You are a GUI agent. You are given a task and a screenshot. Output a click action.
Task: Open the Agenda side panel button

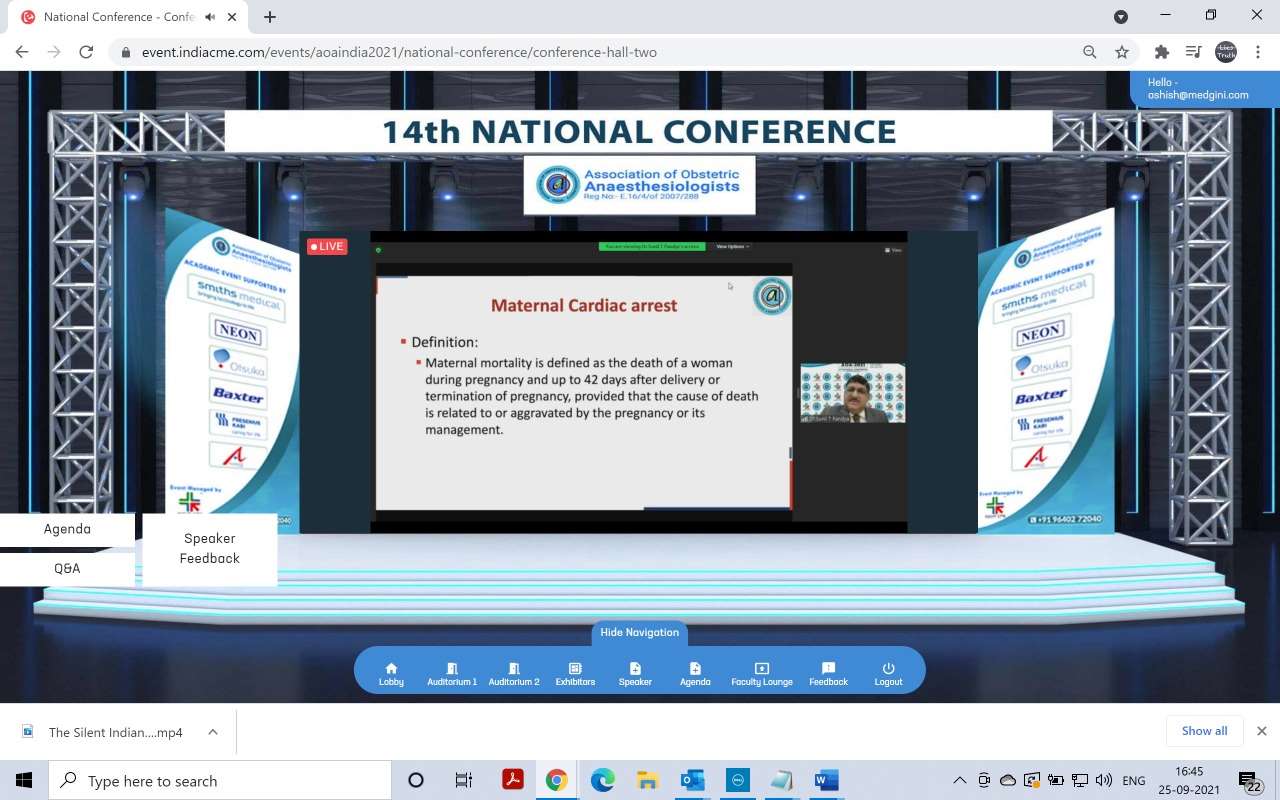pyautogui.click(x=67, y=529)
